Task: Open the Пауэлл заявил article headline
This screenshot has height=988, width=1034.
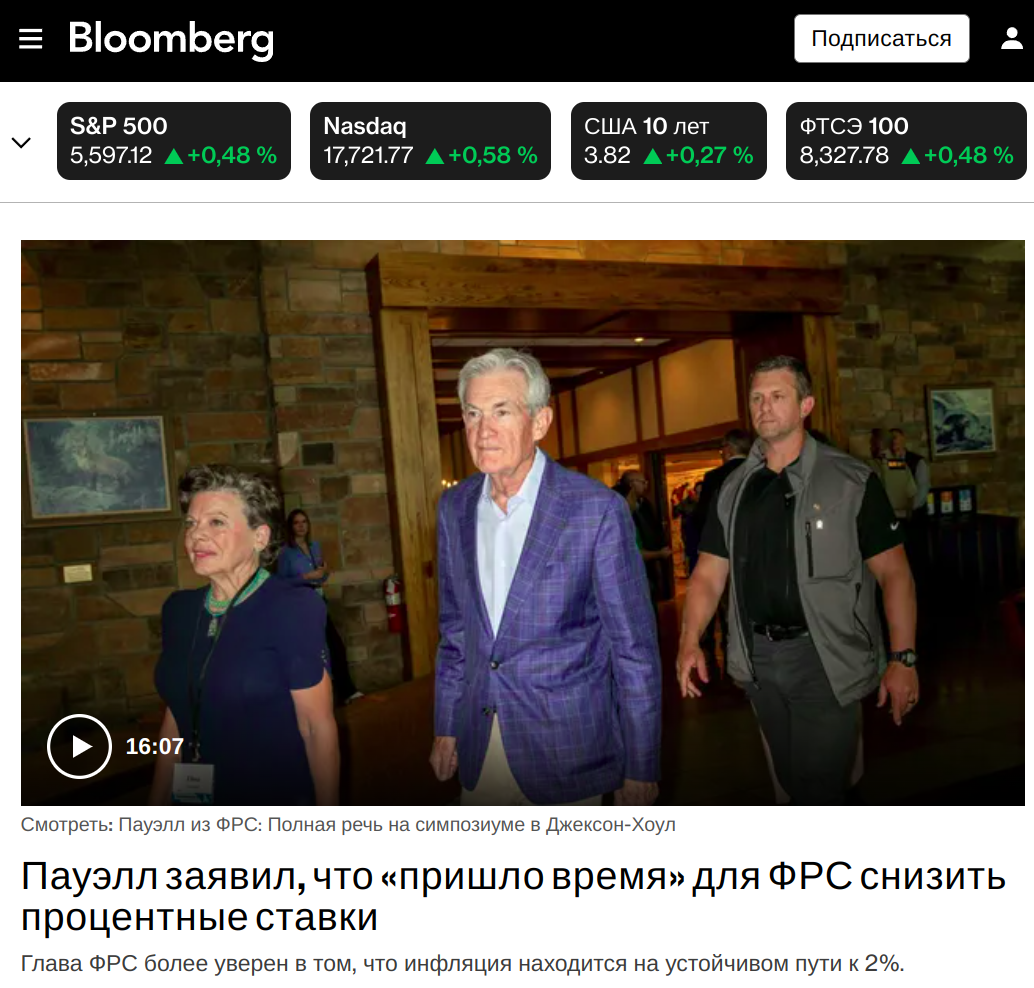Action: [514, 896]
